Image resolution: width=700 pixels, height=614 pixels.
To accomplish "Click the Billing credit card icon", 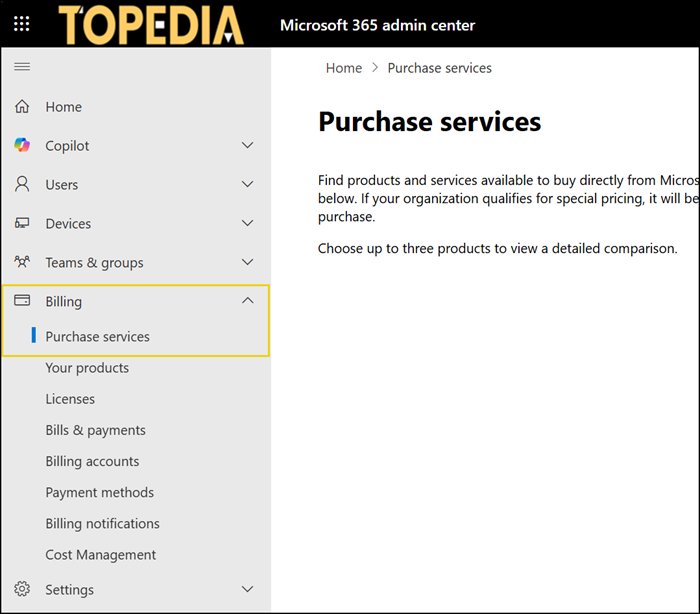I will click(22, 301).
